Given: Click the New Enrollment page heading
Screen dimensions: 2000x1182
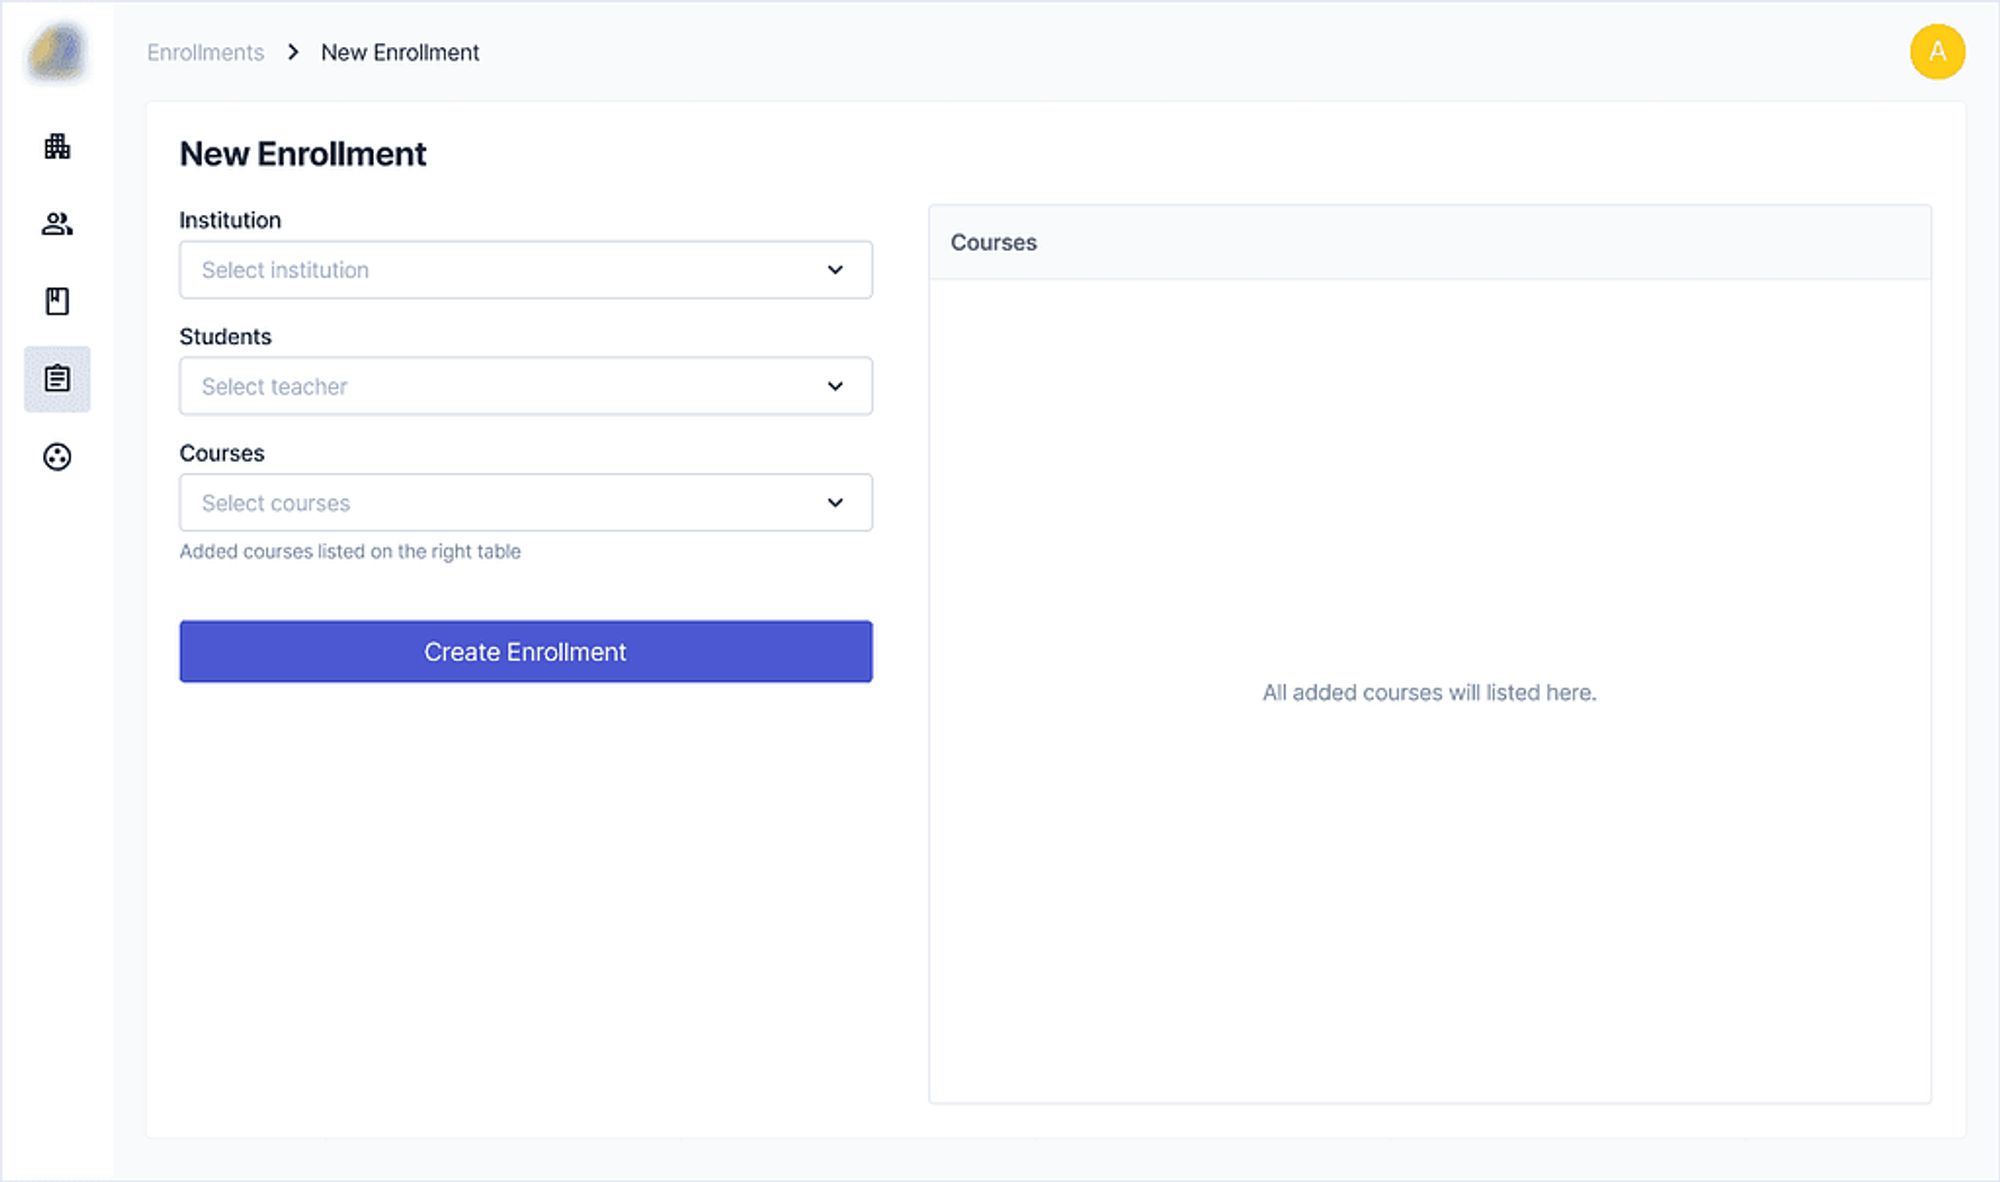Looking at the screenshot, I should click(x=303, y=154).
